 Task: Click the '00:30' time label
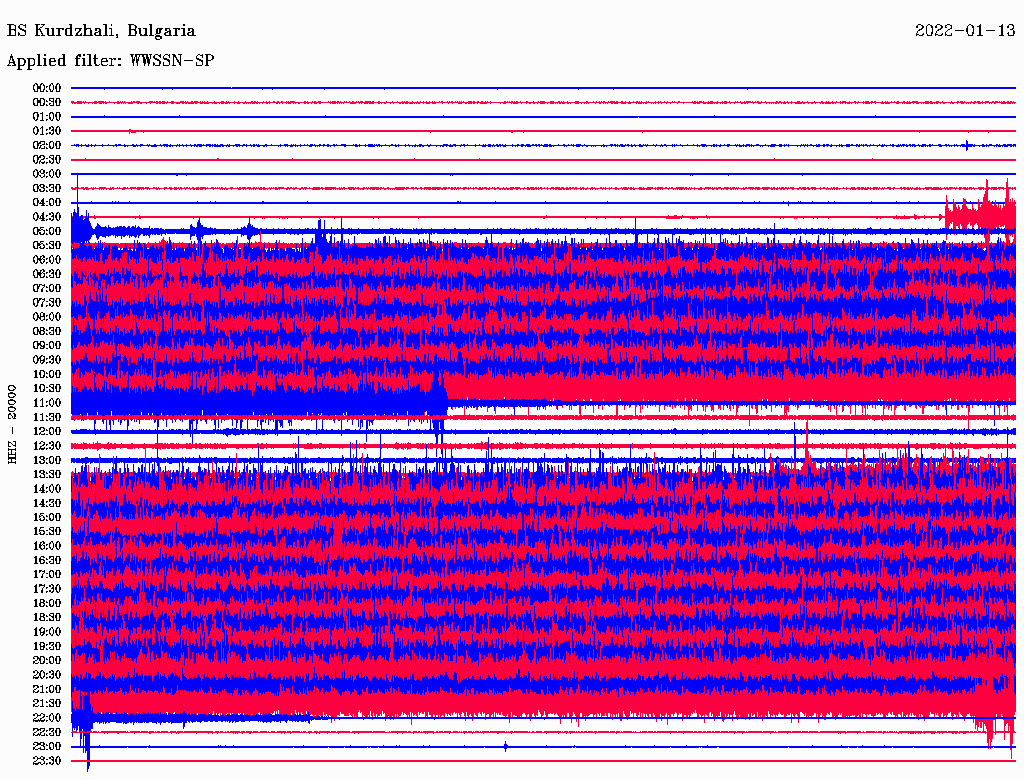(46, 103)
